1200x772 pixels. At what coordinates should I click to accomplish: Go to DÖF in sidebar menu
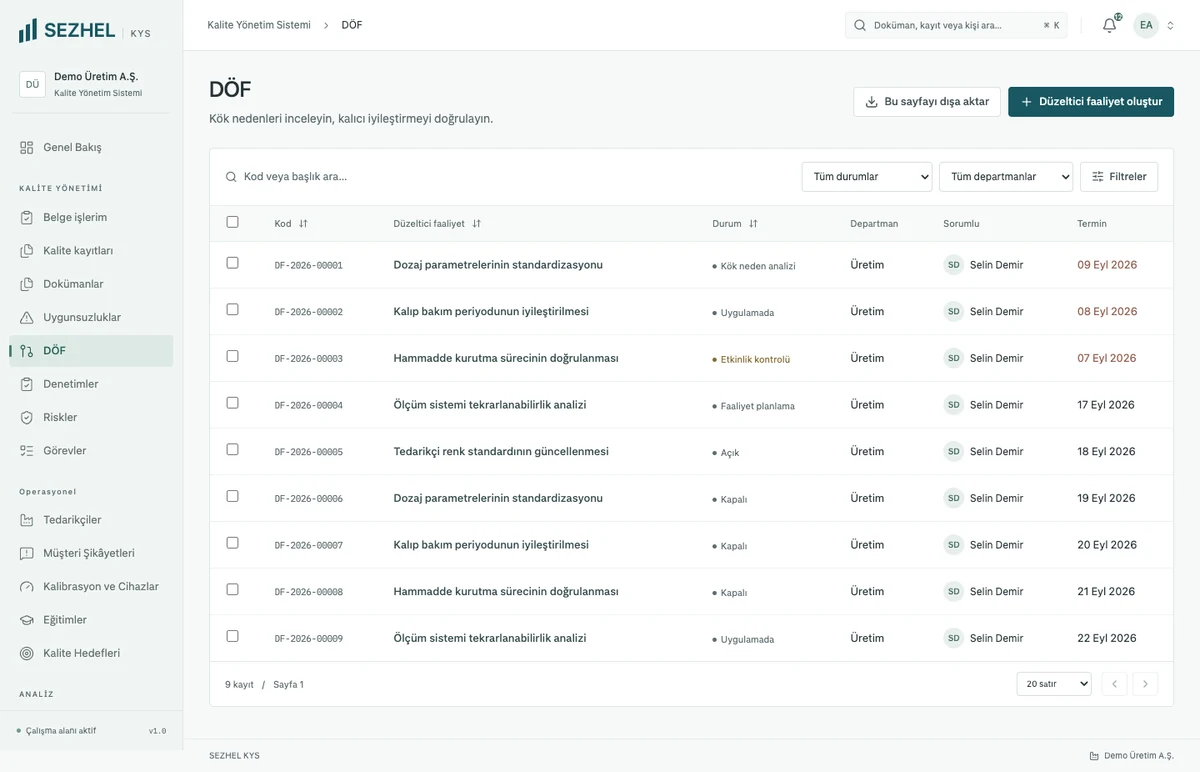[92, 351]
